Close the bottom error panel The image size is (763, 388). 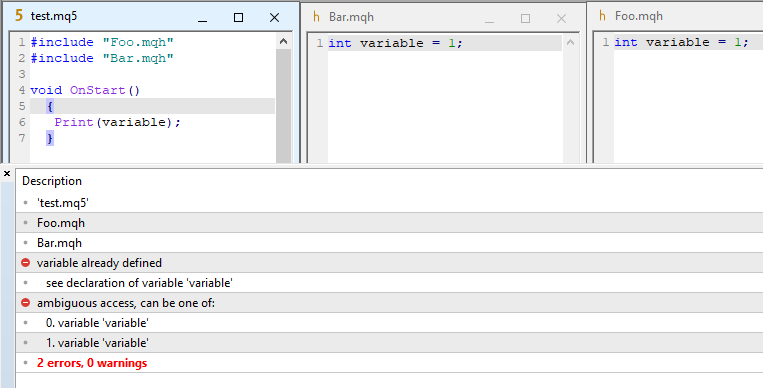(x=7, y=173)
